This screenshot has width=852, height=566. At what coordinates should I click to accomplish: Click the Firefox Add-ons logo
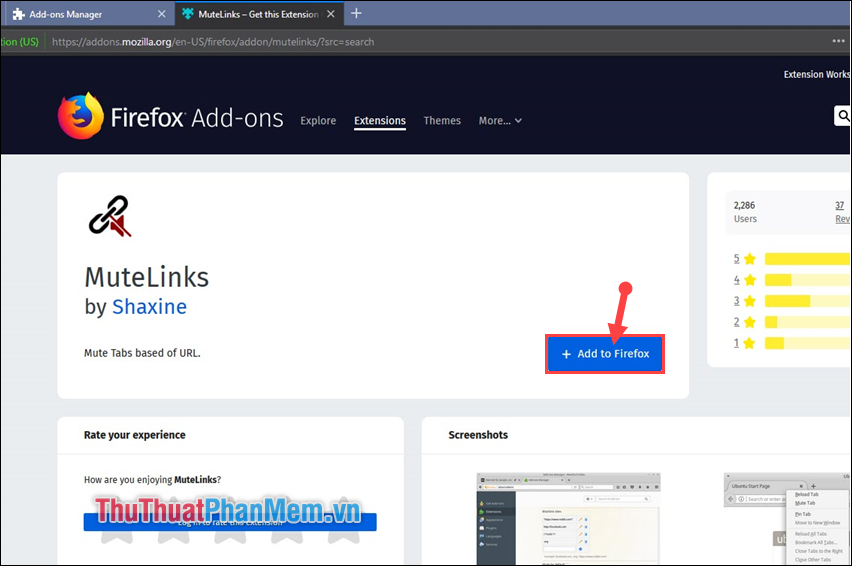pos(170,116)
